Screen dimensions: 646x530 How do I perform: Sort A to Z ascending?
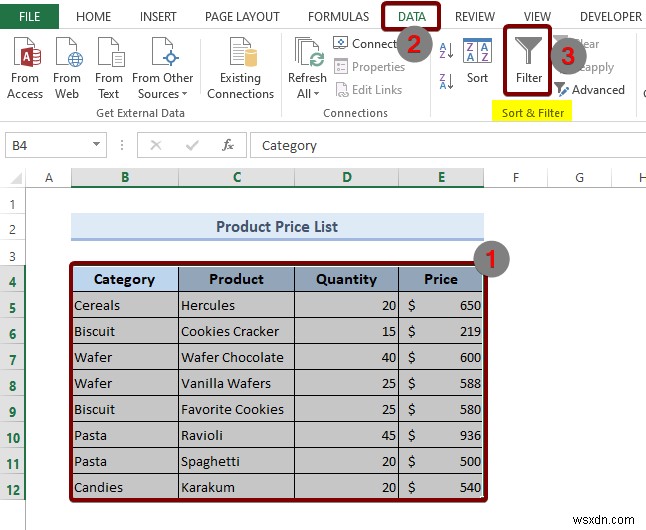[446, 51]
